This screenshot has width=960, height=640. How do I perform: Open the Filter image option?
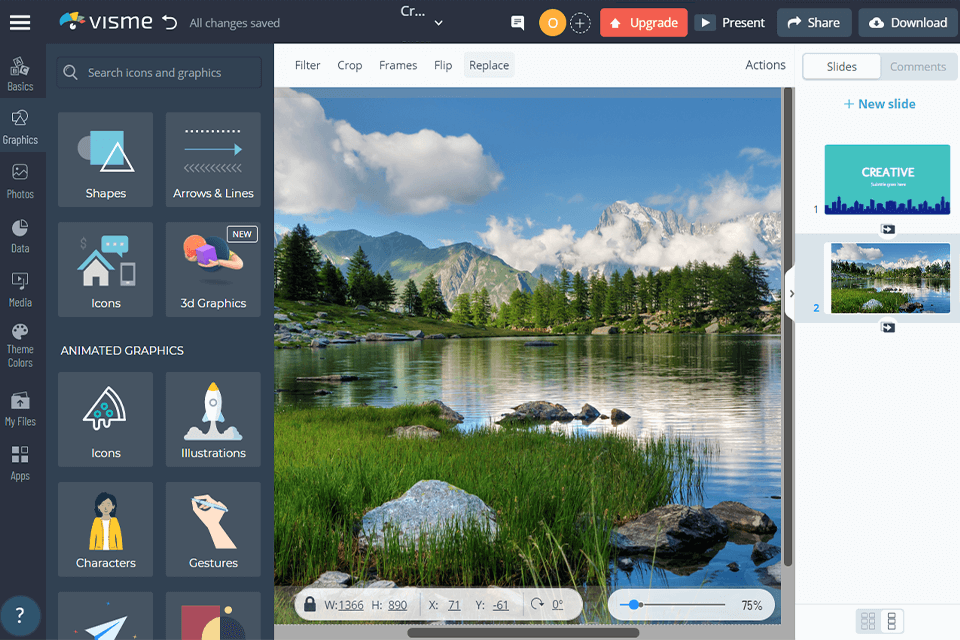click(x=307, y=65)
